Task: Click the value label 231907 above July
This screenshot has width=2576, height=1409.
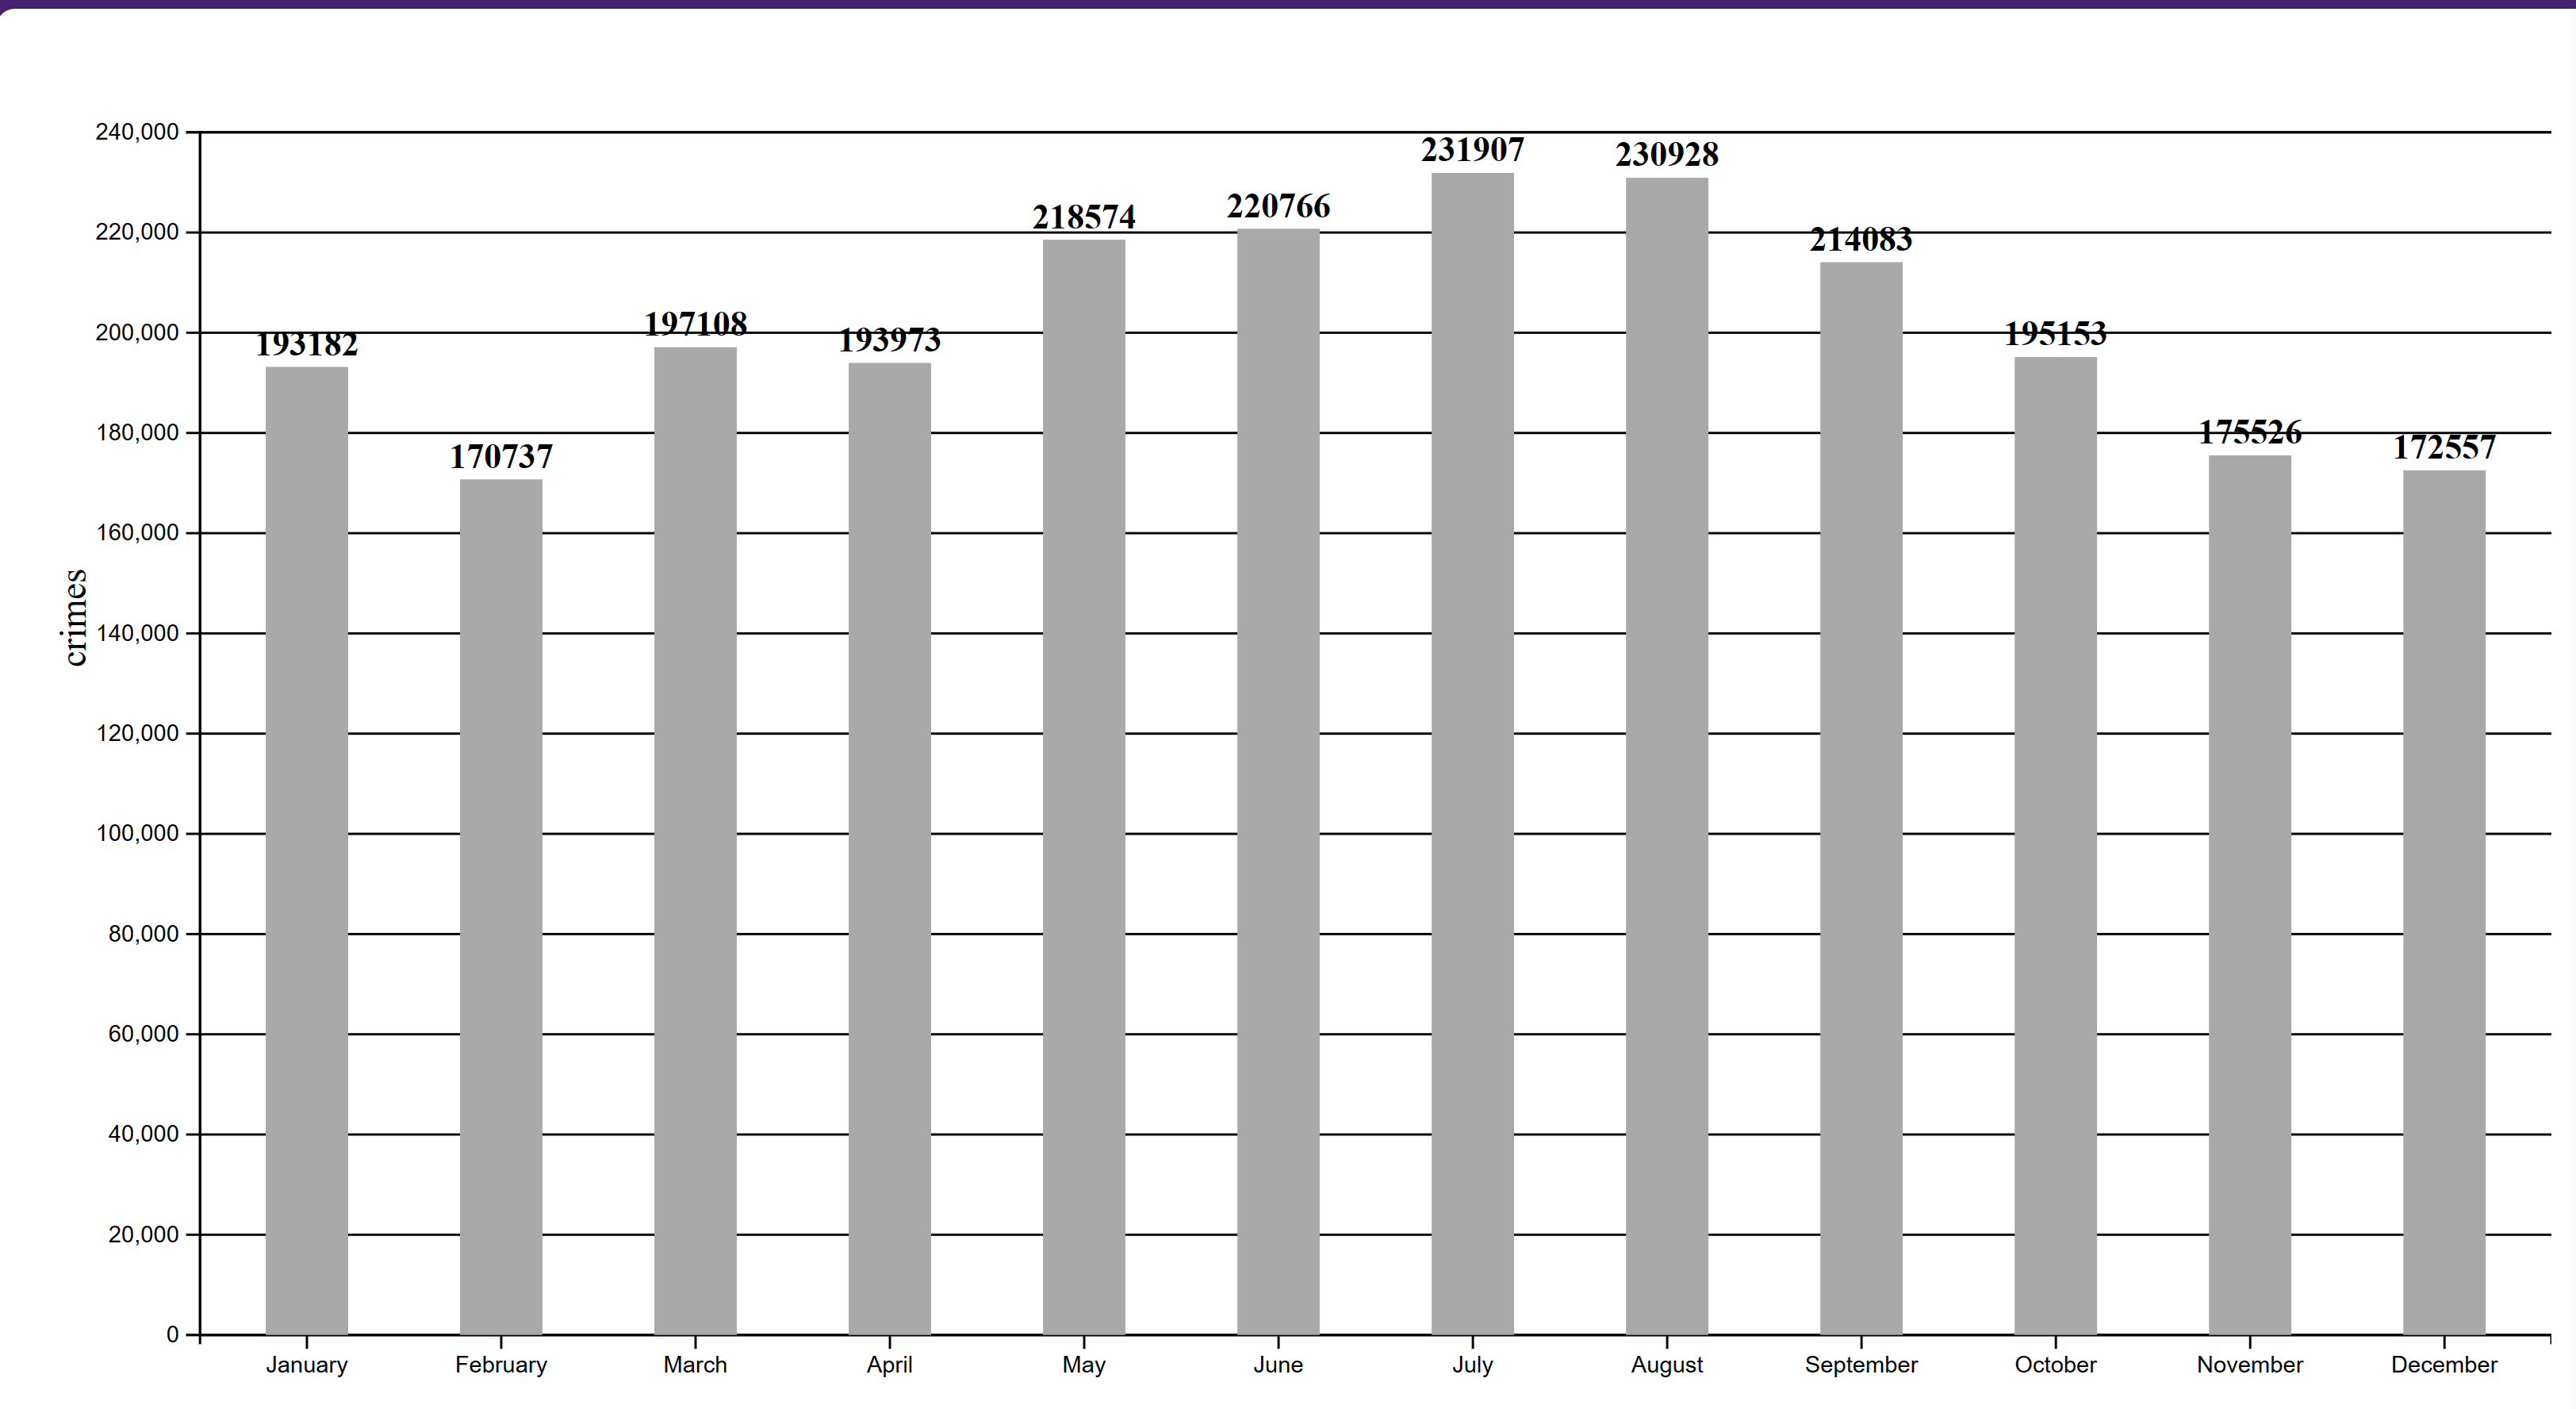Action: pyautogui.click(x=1474, y=150)
